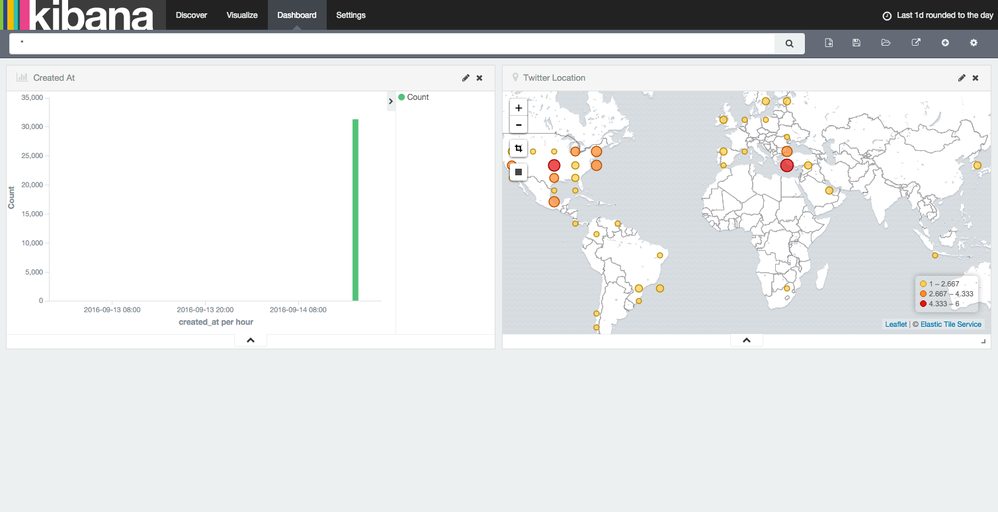Click the 2016-09-13 08:00 axis tick

point(112,310)
